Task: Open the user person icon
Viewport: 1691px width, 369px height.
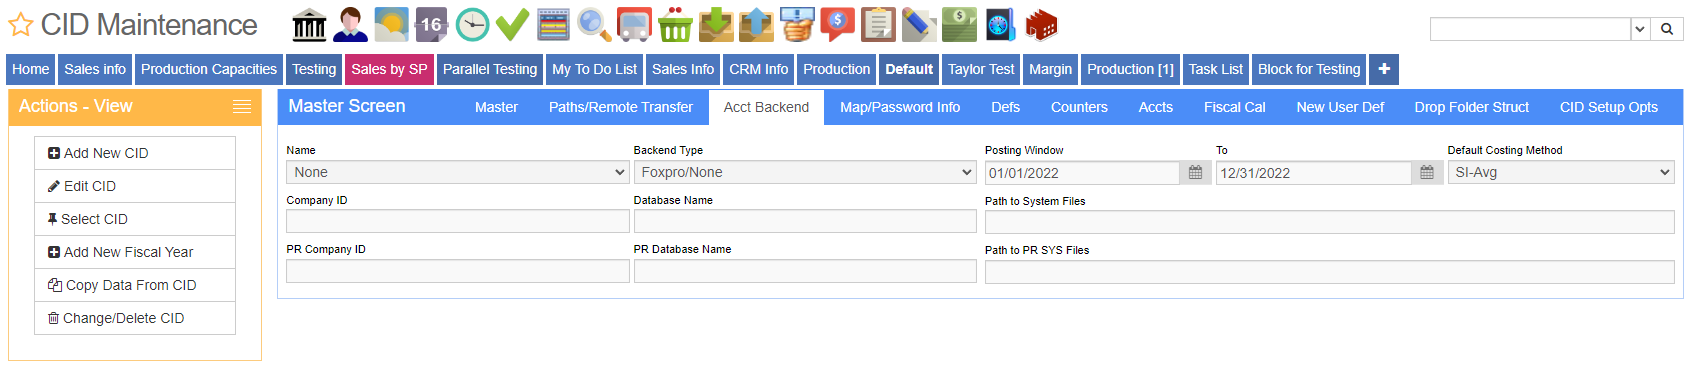Action: point(350,25)
